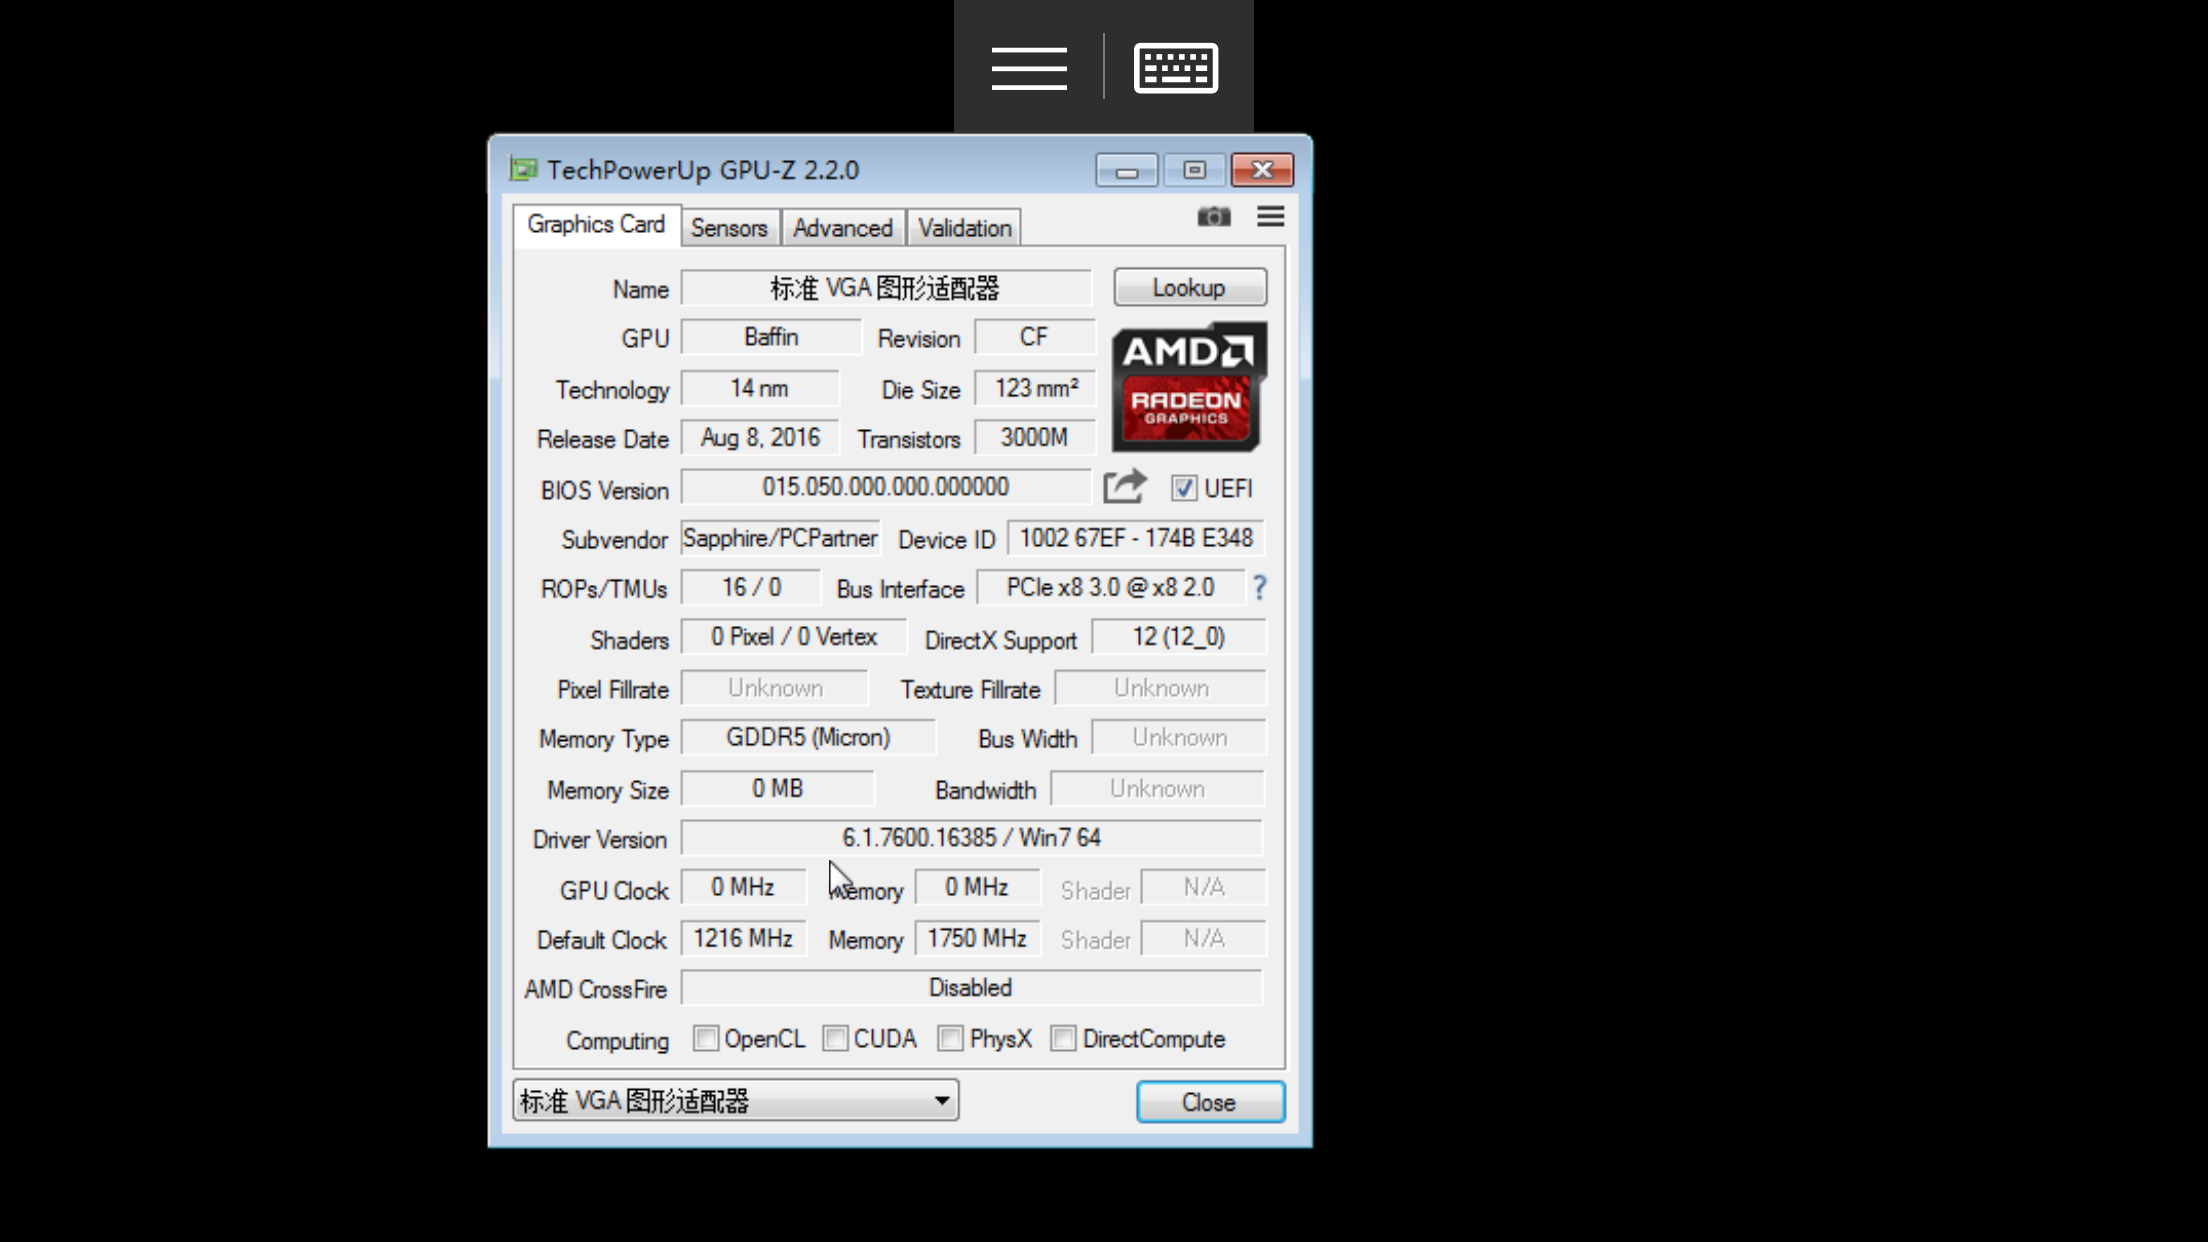Toggle the UEFI checkbox
The height and width of the screenshot is (1242, 2208).
pyautogui.click(x=1184, y=488)
